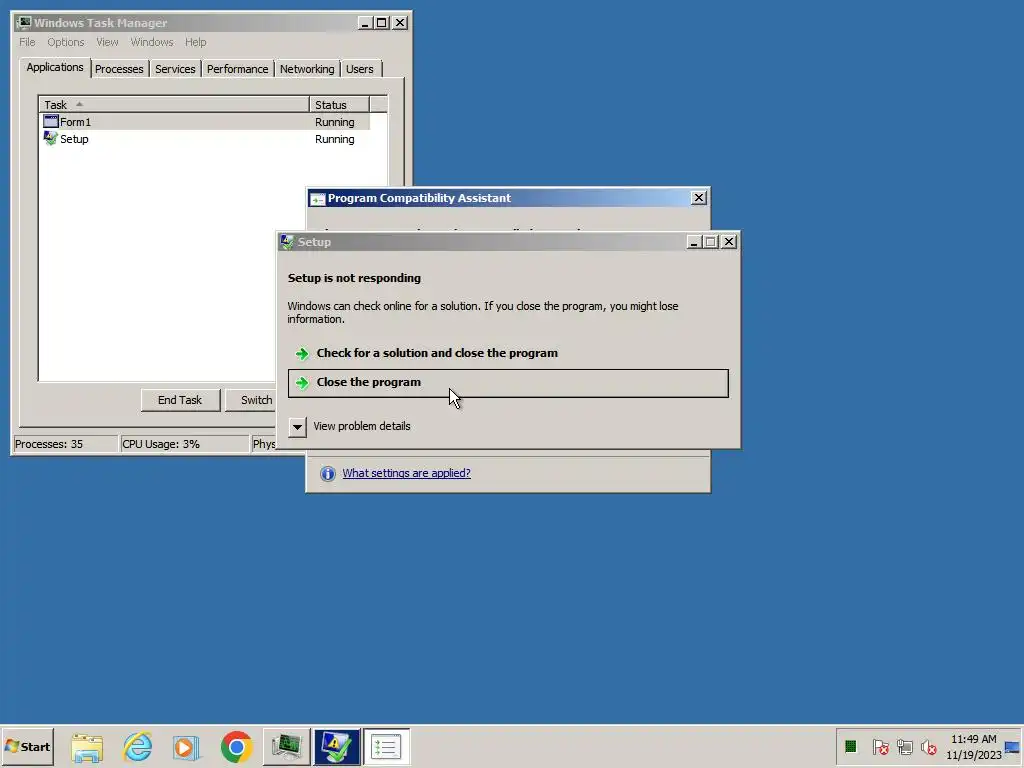Sort the task list by the Status column
Viewport: 1024px width, 768px height.
pyautogui.click(x=340, y=104)
